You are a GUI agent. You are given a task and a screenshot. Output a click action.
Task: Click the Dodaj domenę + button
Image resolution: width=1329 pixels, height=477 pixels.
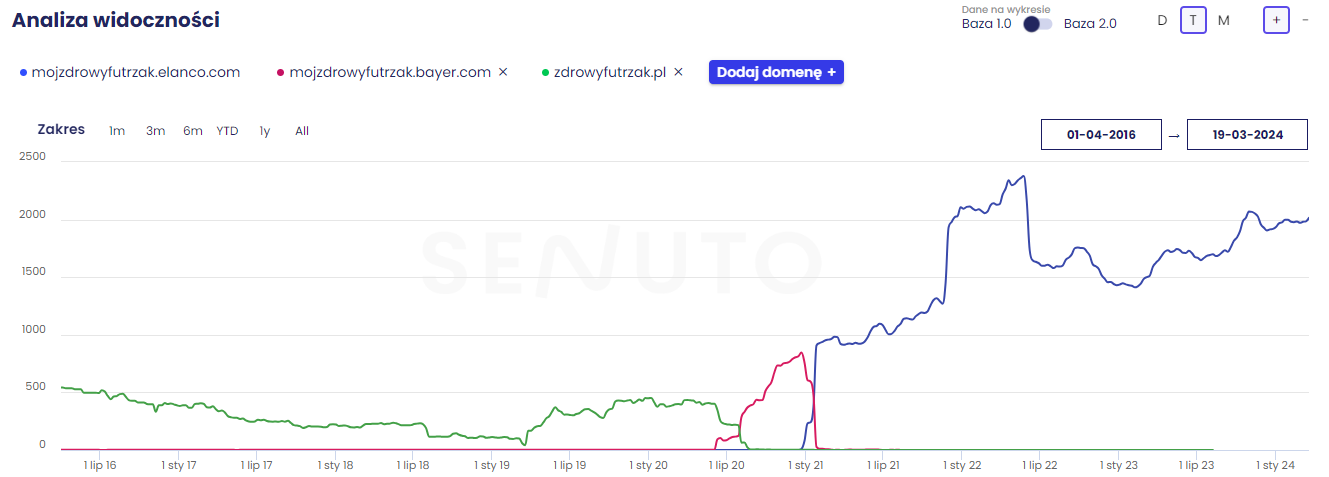pos(776,72)
